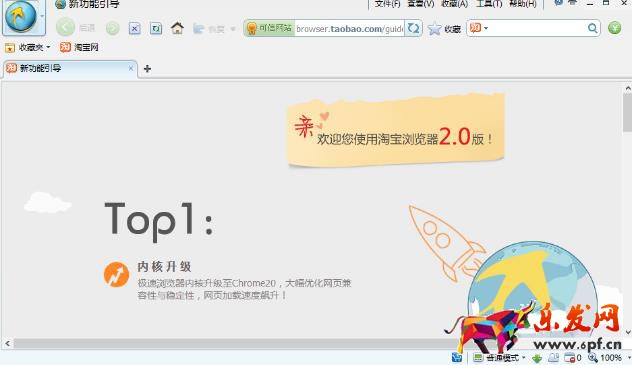Screen dimensions: 632x365
Task: Click the blocked popups counter icon
Action: (x=573, y=357)
